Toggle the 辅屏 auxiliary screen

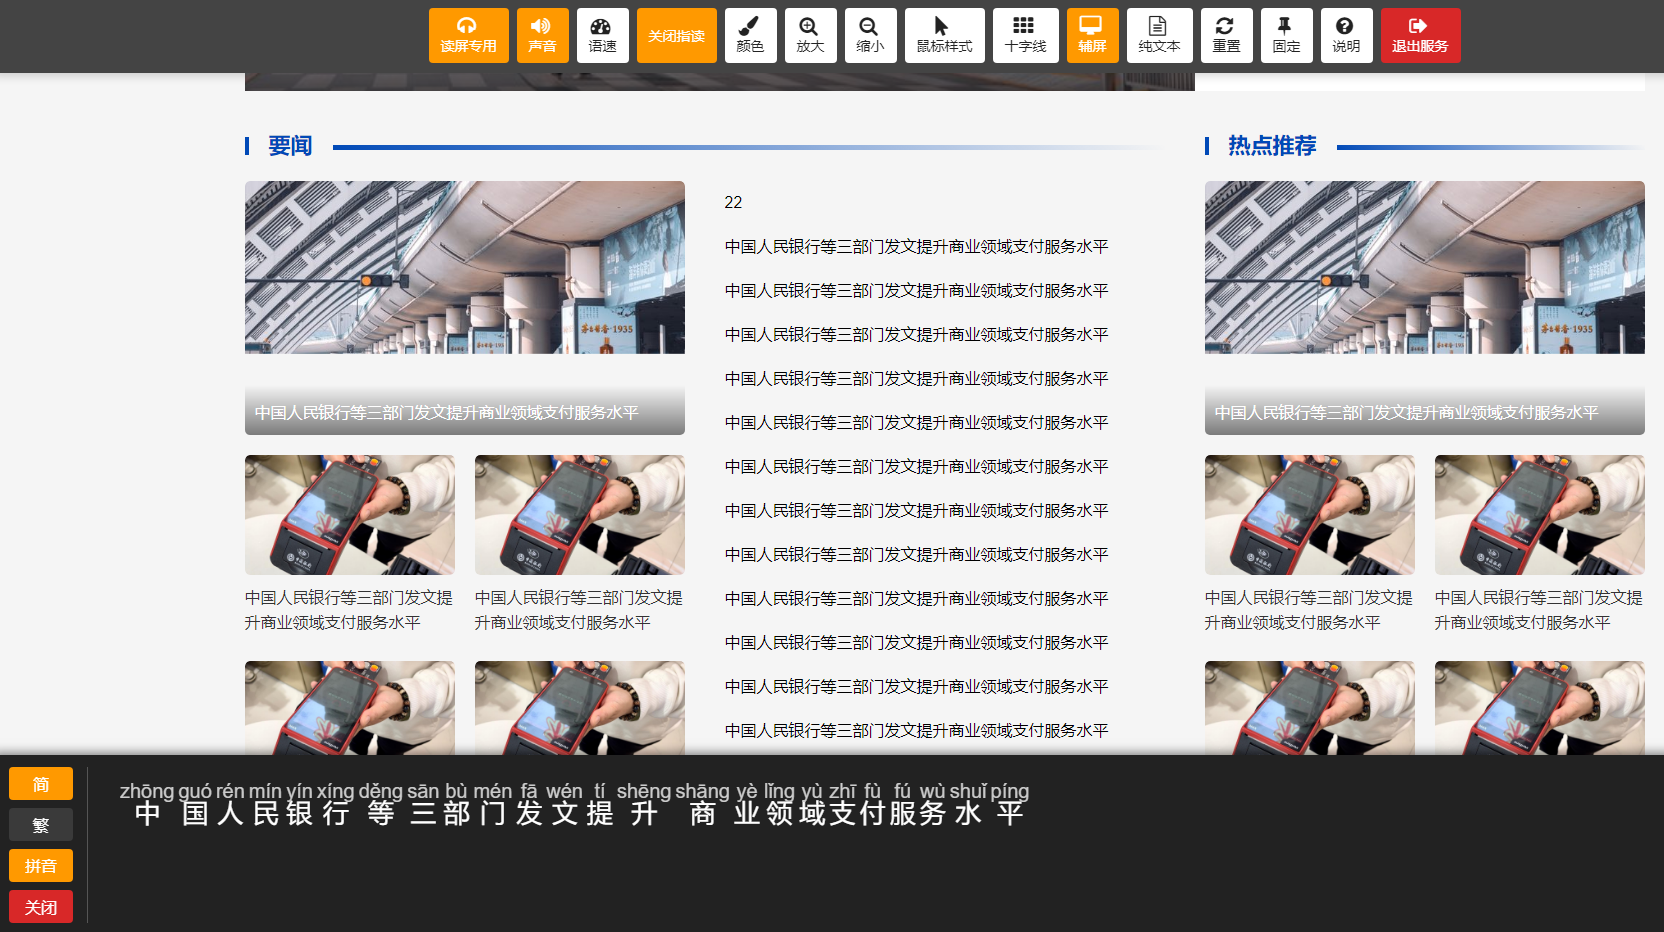(1092, 35)
